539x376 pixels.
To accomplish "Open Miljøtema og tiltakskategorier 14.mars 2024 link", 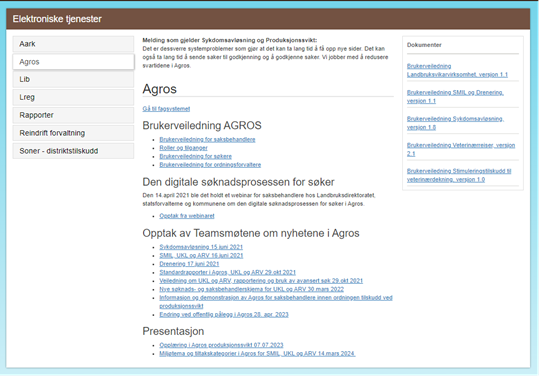I will [x=257, y=353].
